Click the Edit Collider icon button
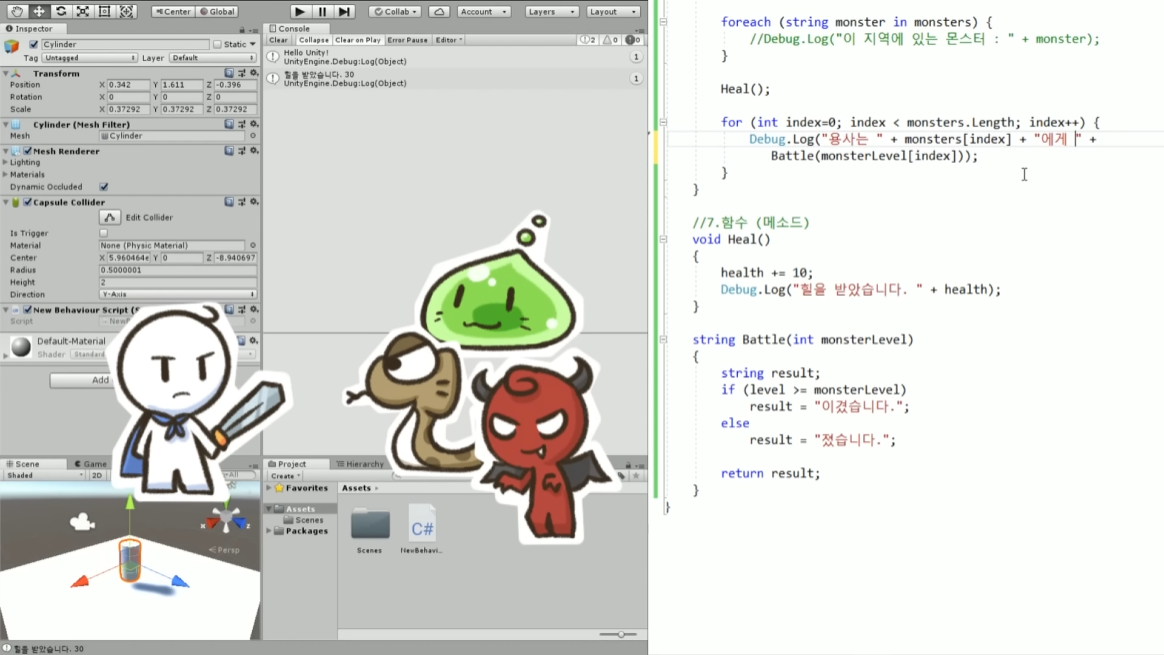 coord(110,218)
